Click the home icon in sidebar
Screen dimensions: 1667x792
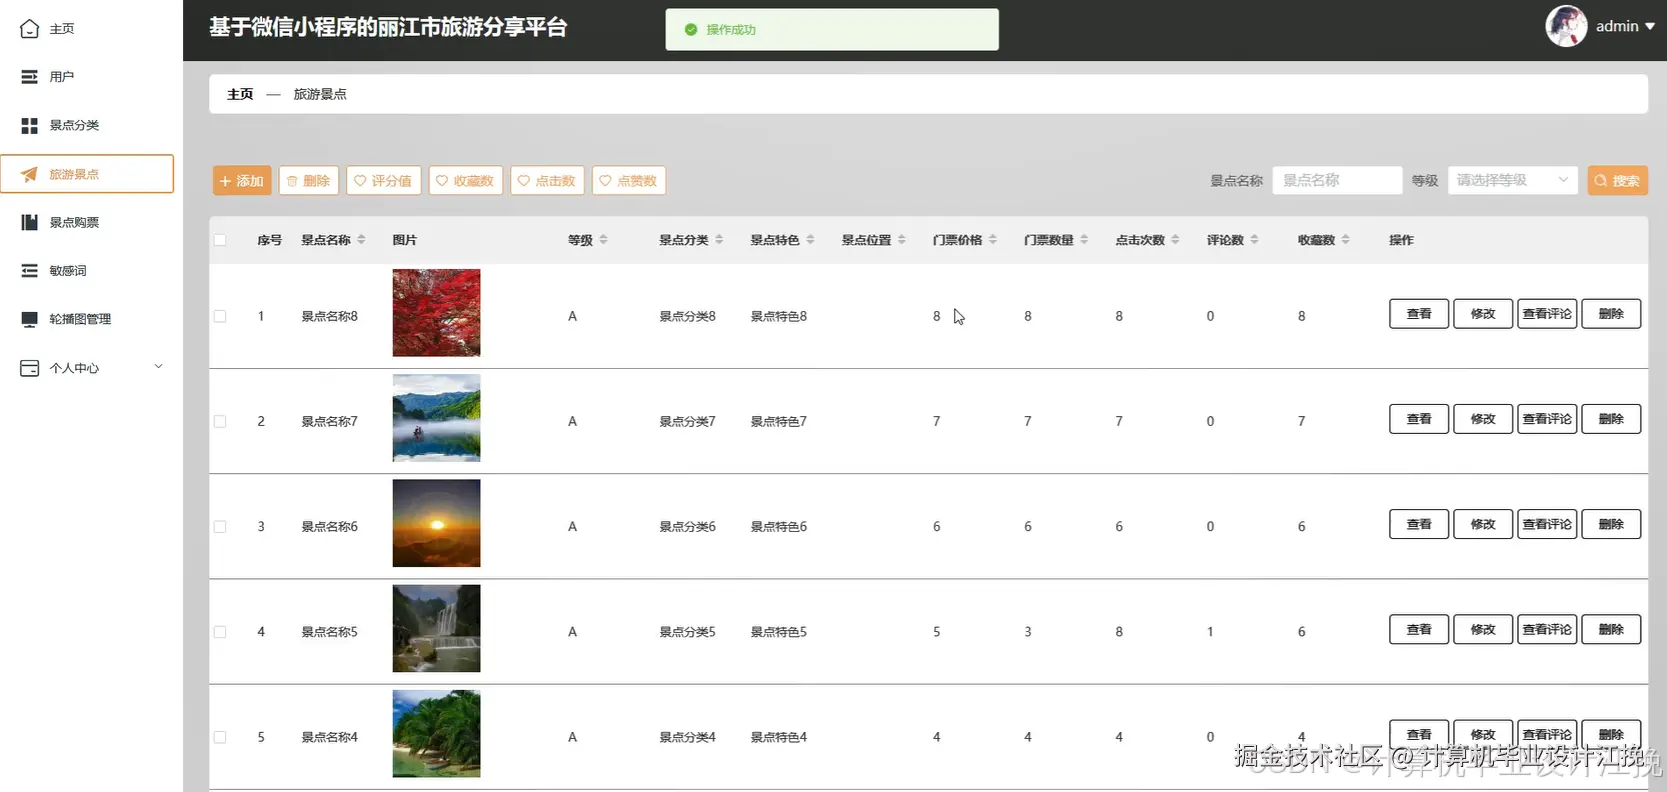[x=30, y=29]
